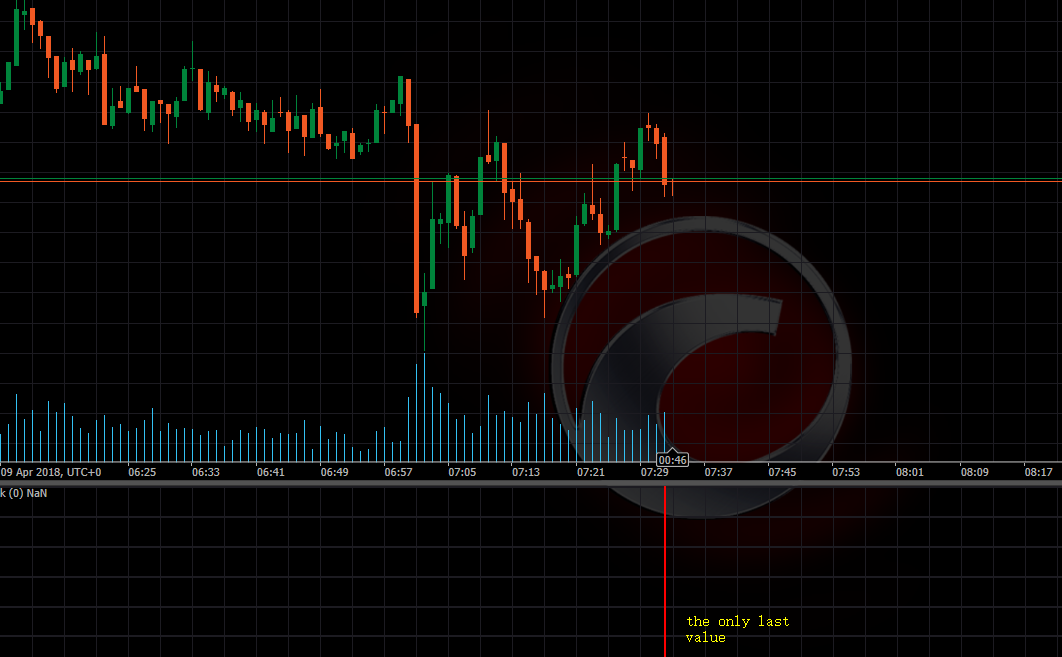This screenshot has height=657, width=1062.
Task: Click the 07:45 label on the time axis
Action: tap(782, 472)
